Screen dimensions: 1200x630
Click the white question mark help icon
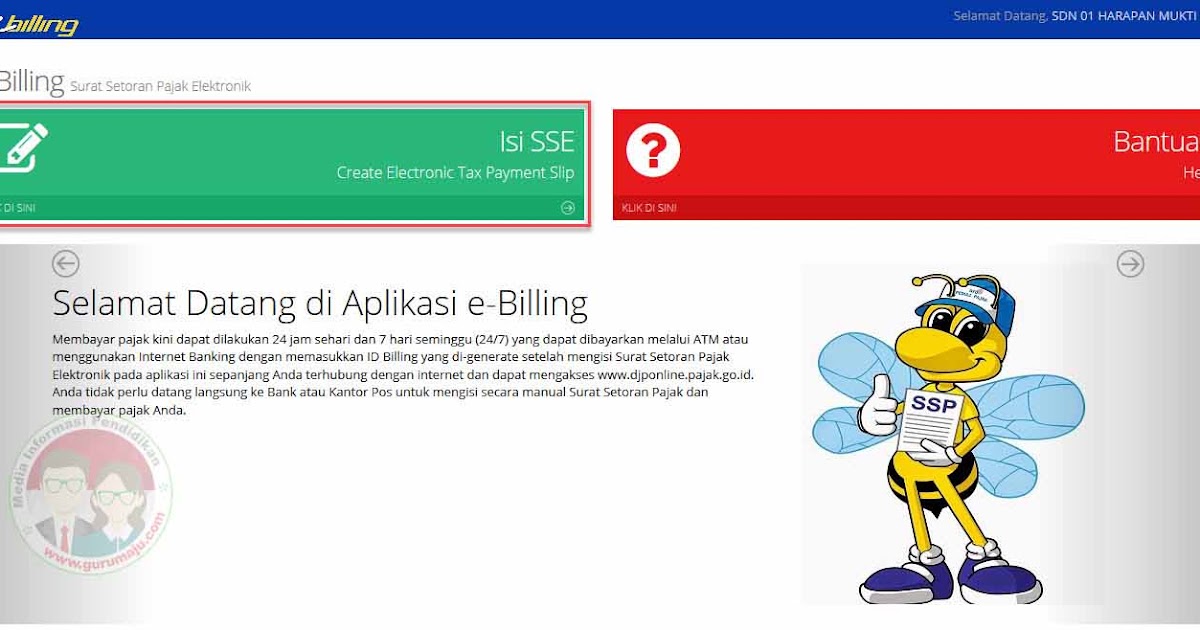click(x=653, y=152)
